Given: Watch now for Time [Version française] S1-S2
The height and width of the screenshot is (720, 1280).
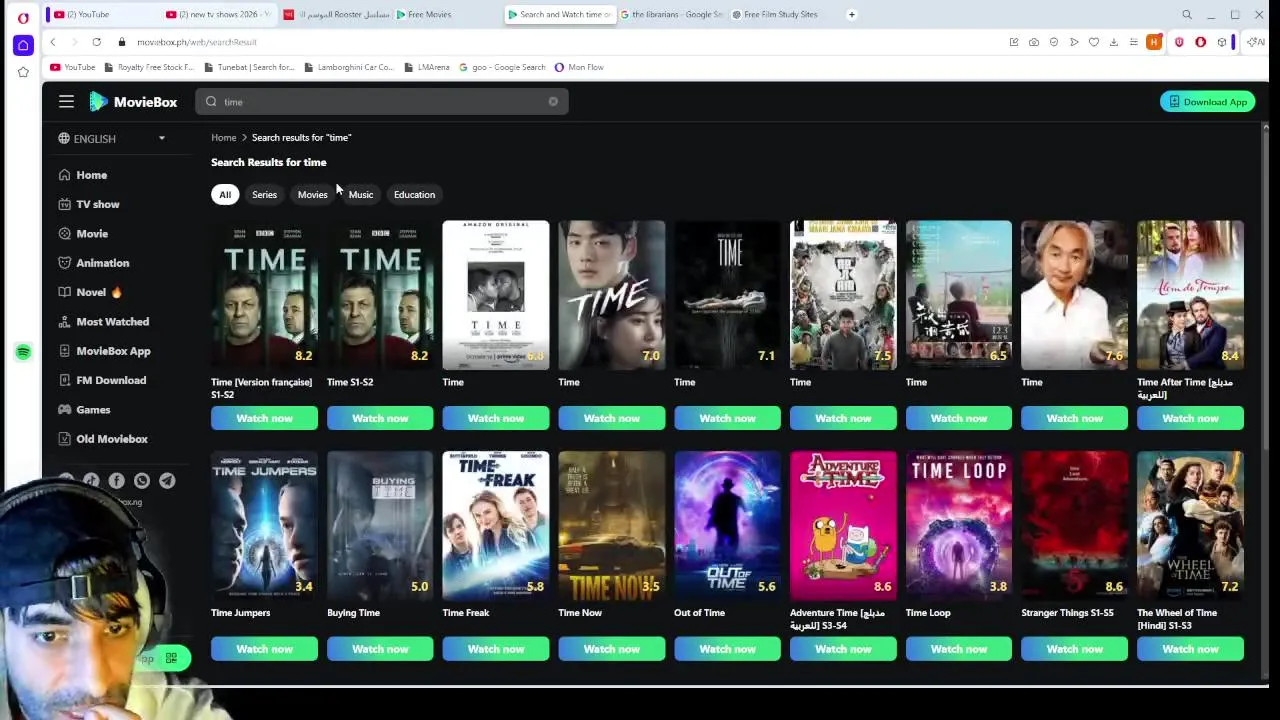Looking at the screenshot, I should point(264,418).
